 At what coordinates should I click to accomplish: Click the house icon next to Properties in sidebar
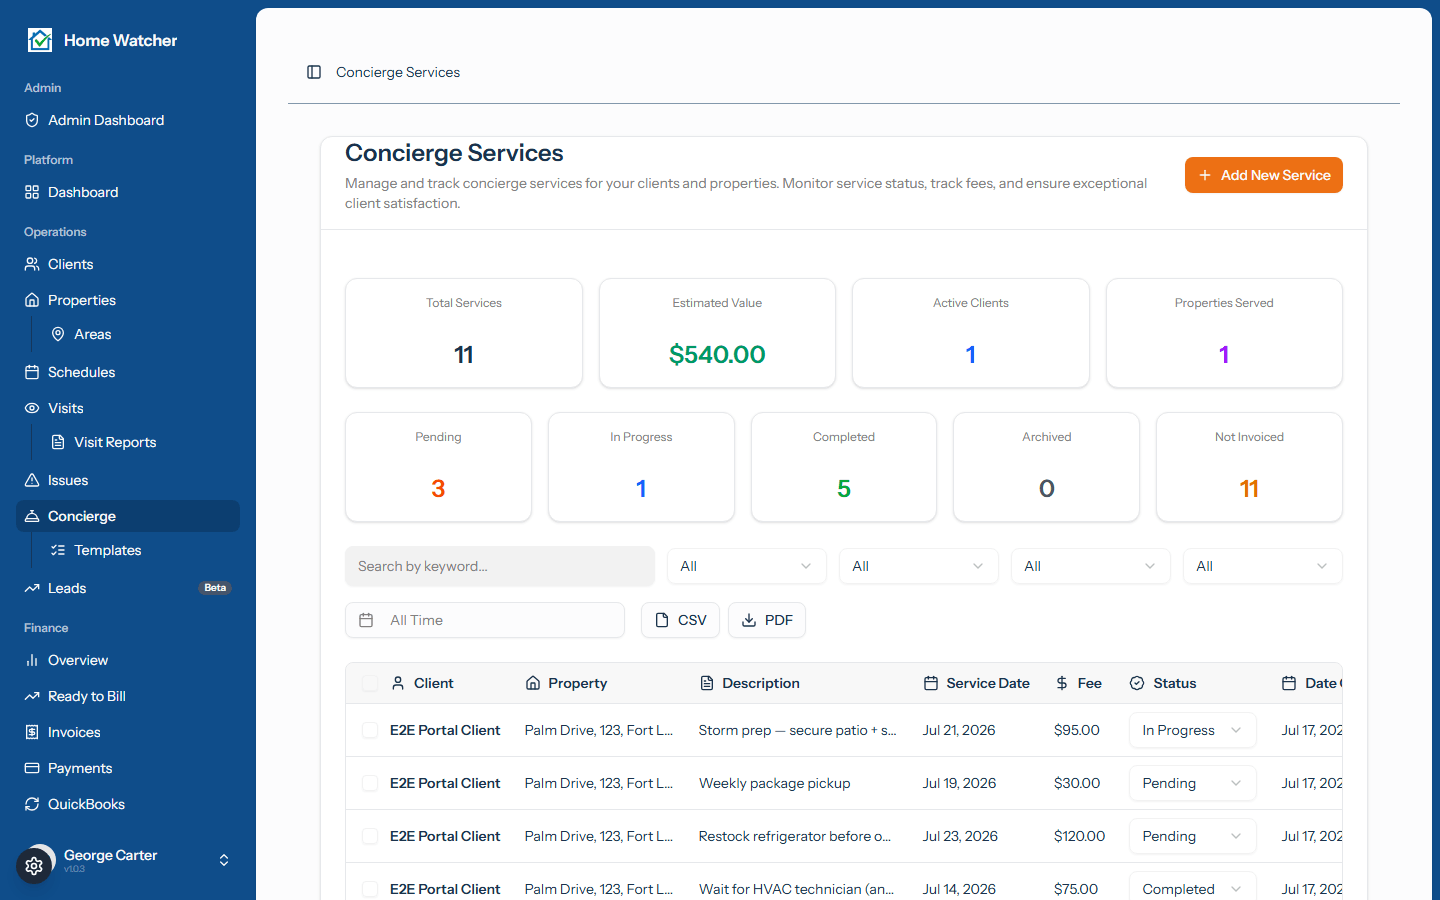click(x=32, y=300)
